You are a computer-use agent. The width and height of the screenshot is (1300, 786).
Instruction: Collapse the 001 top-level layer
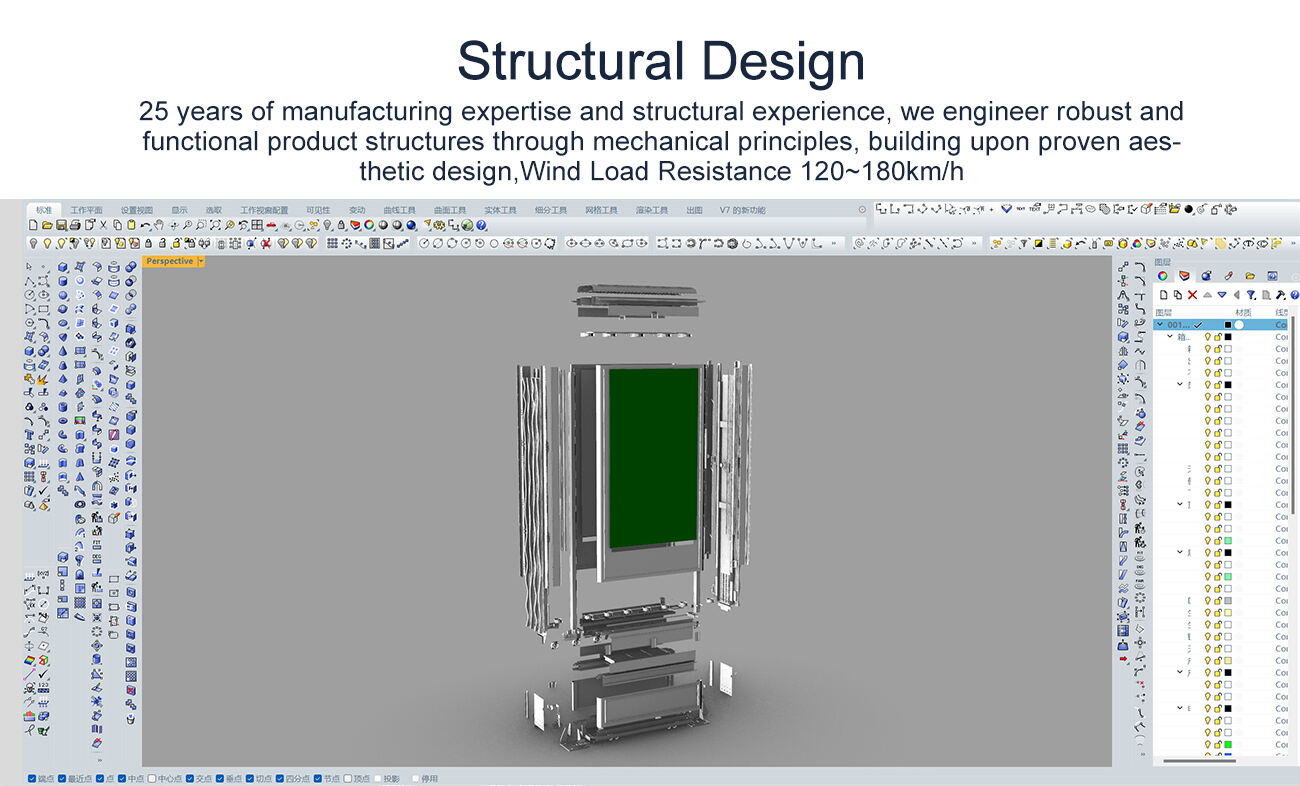pos(1160,325)
